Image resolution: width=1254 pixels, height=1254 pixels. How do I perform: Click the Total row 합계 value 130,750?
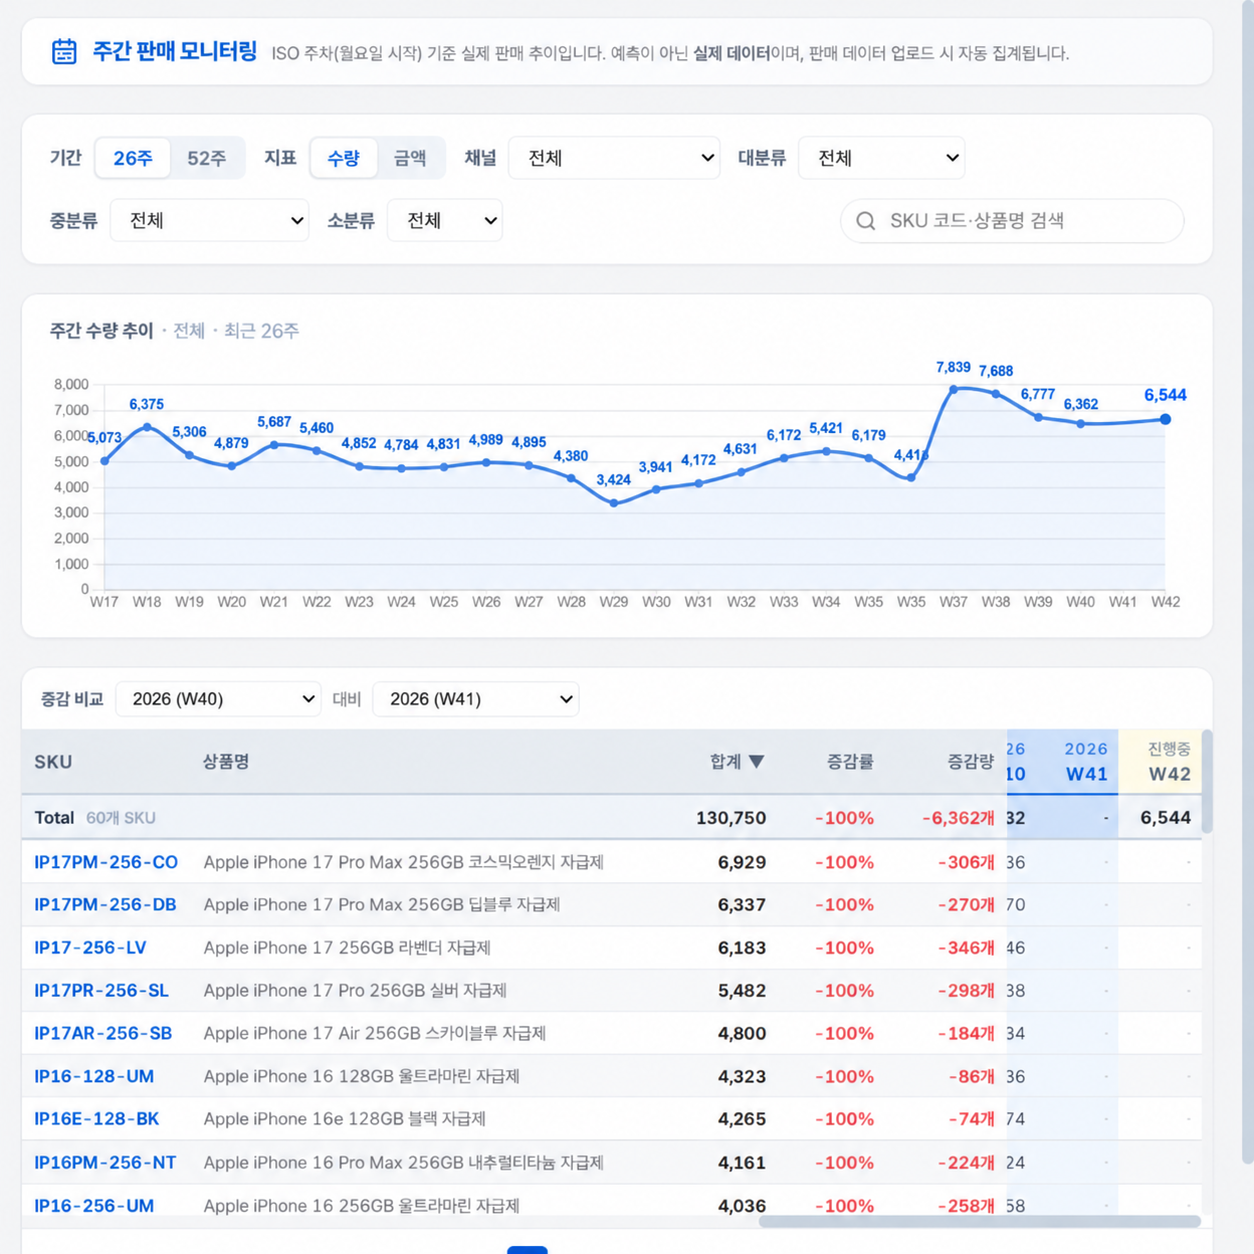[x=731, y=818]
